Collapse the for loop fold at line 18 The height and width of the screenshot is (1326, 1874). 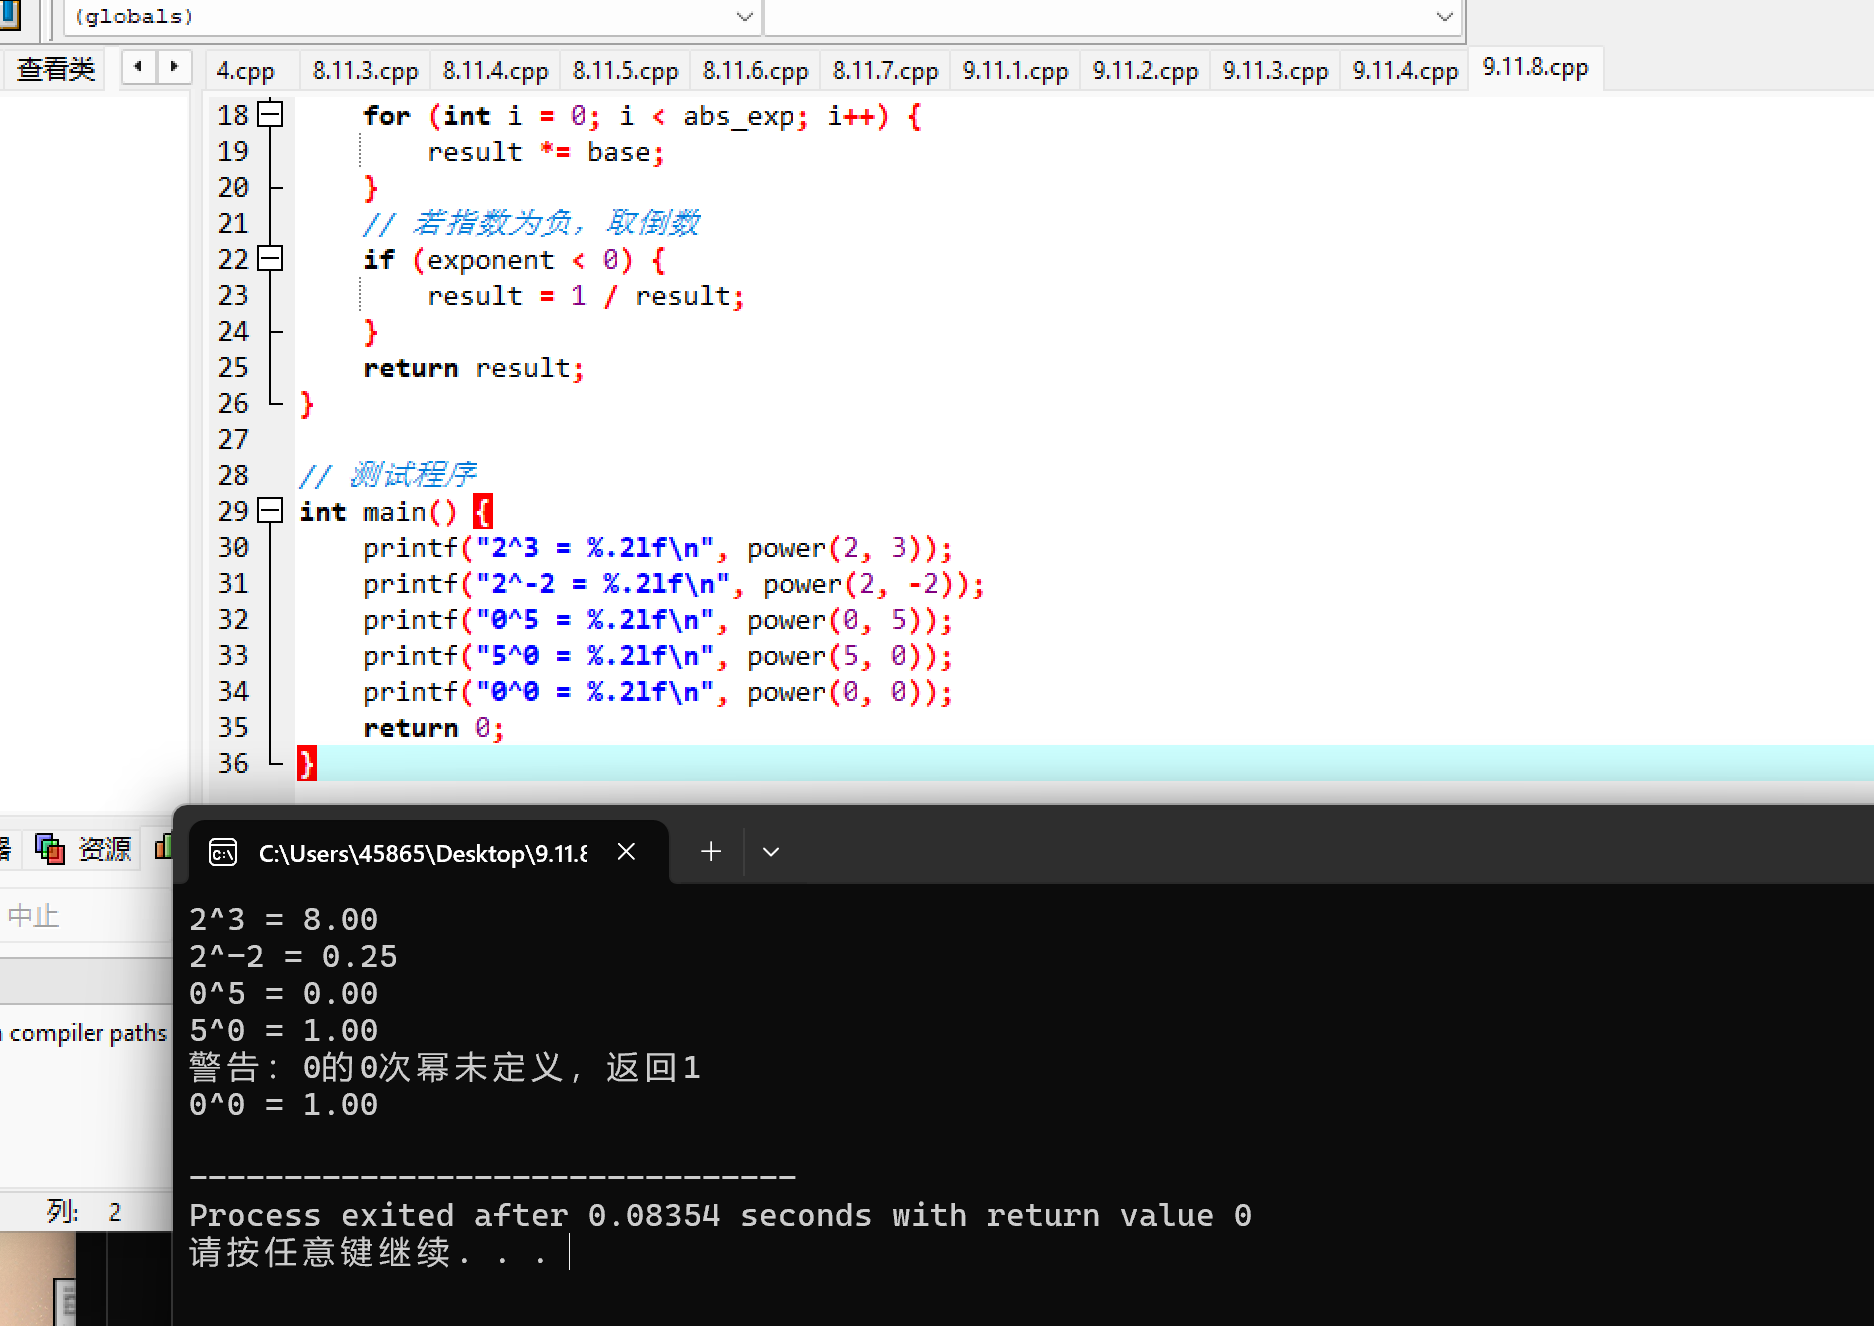click(270, 115)
